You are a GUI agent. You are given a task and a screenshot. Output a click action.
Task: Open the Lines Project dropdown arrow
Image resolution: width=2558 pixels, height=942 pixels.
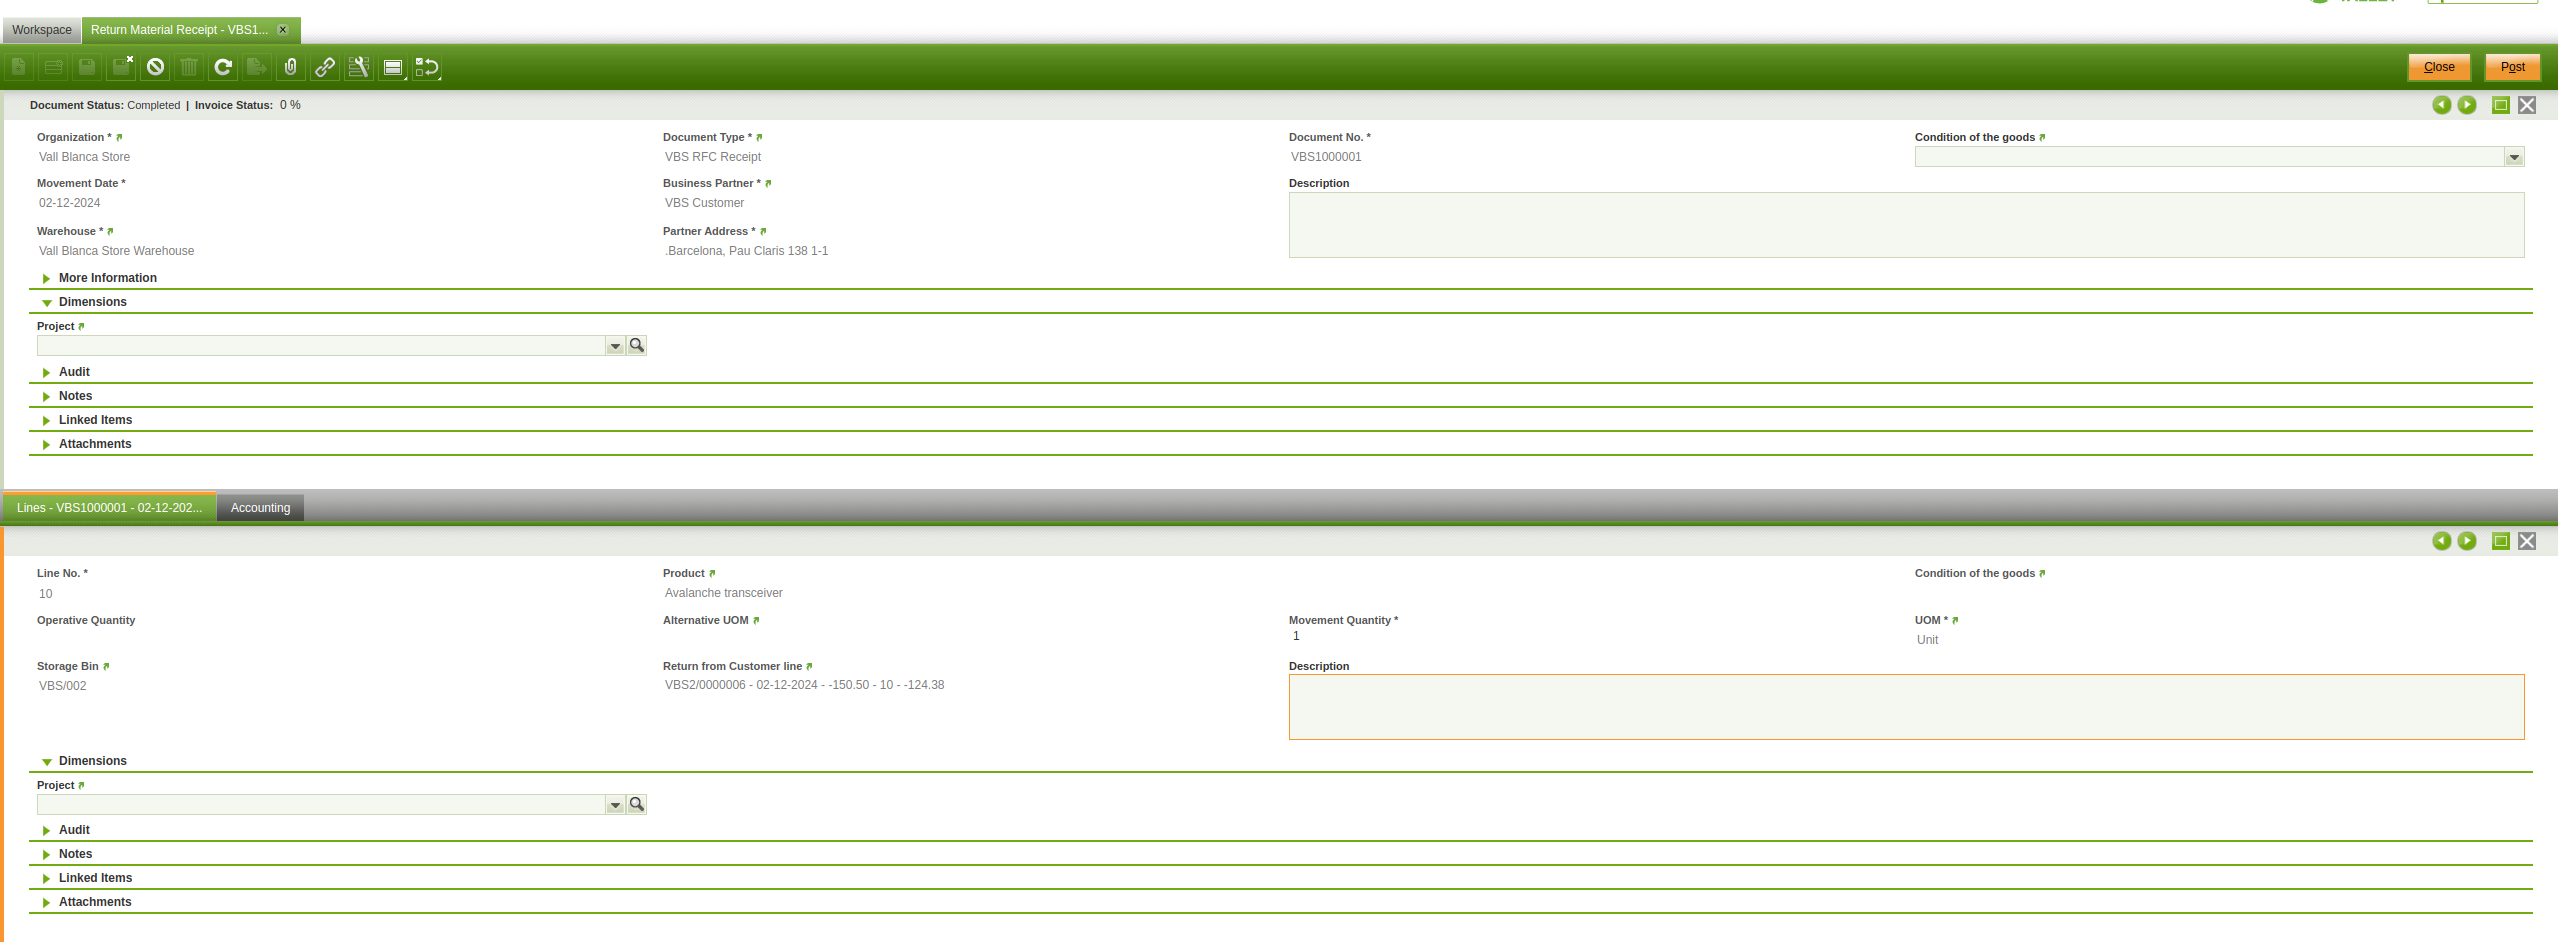pos(615,805)
